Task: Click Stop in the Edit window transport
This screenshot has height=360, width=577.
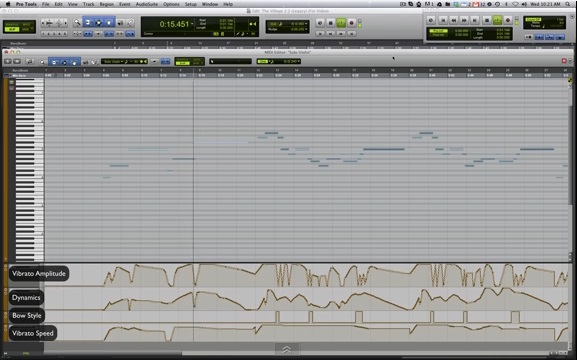Action: [x=330, y=23]
